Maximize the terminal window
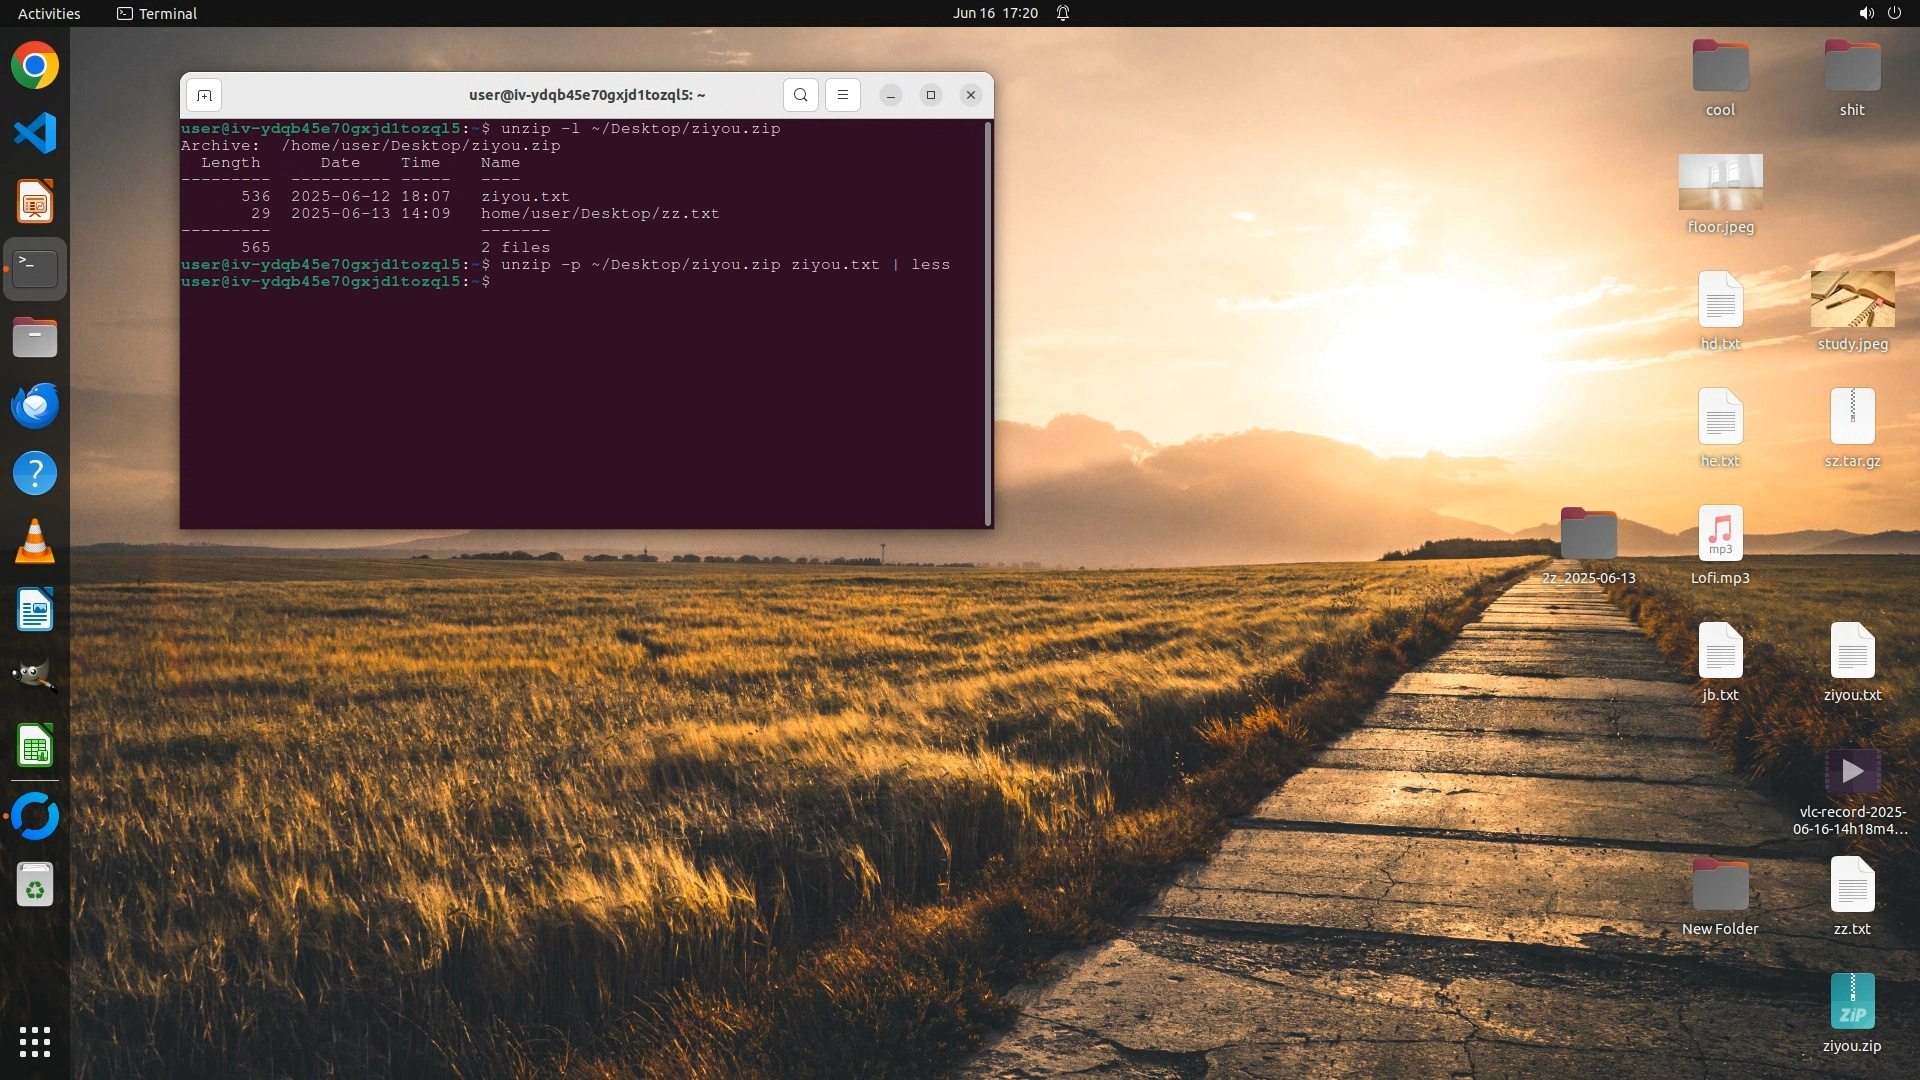Image resolution: width=1920 pixels, height=1080 pixels. pyautogui.click(x=930, y=95)
